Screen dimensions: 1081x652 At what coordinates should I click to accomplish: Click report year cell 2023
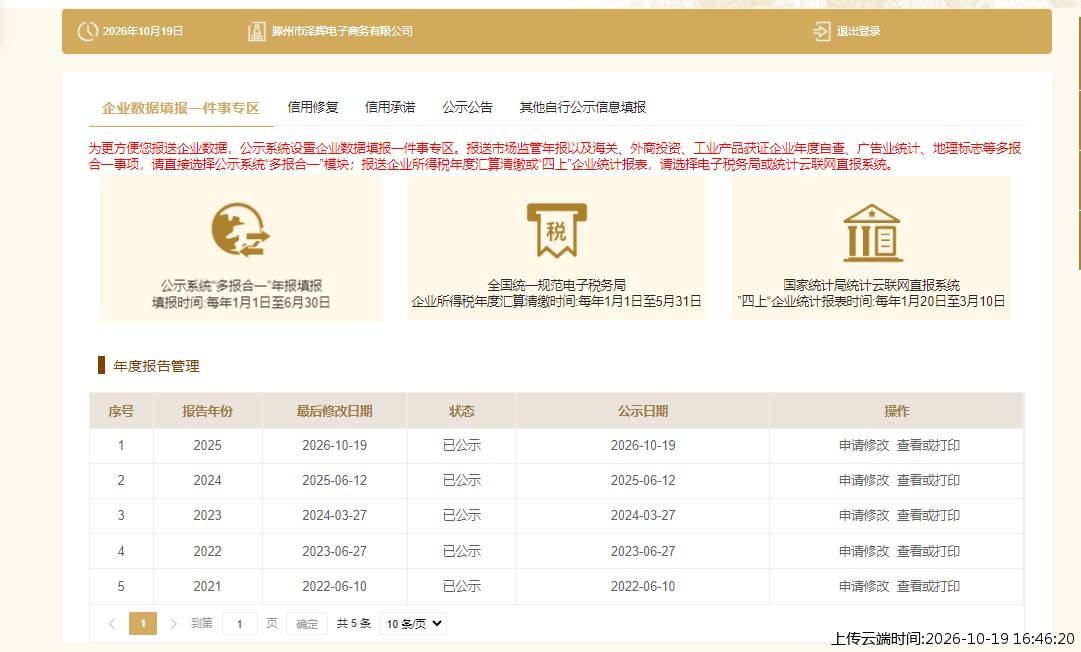[x=208, y=516]
